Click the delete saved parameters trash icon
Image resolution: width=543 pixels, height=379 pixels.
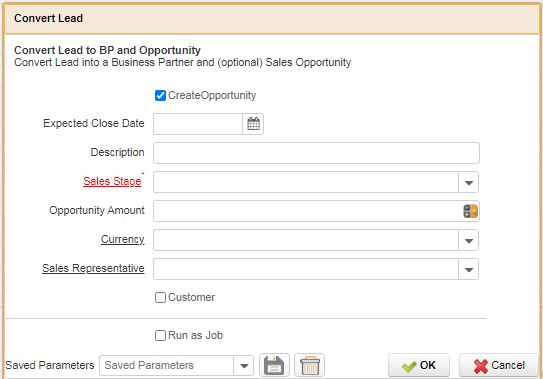pos(310,365)
